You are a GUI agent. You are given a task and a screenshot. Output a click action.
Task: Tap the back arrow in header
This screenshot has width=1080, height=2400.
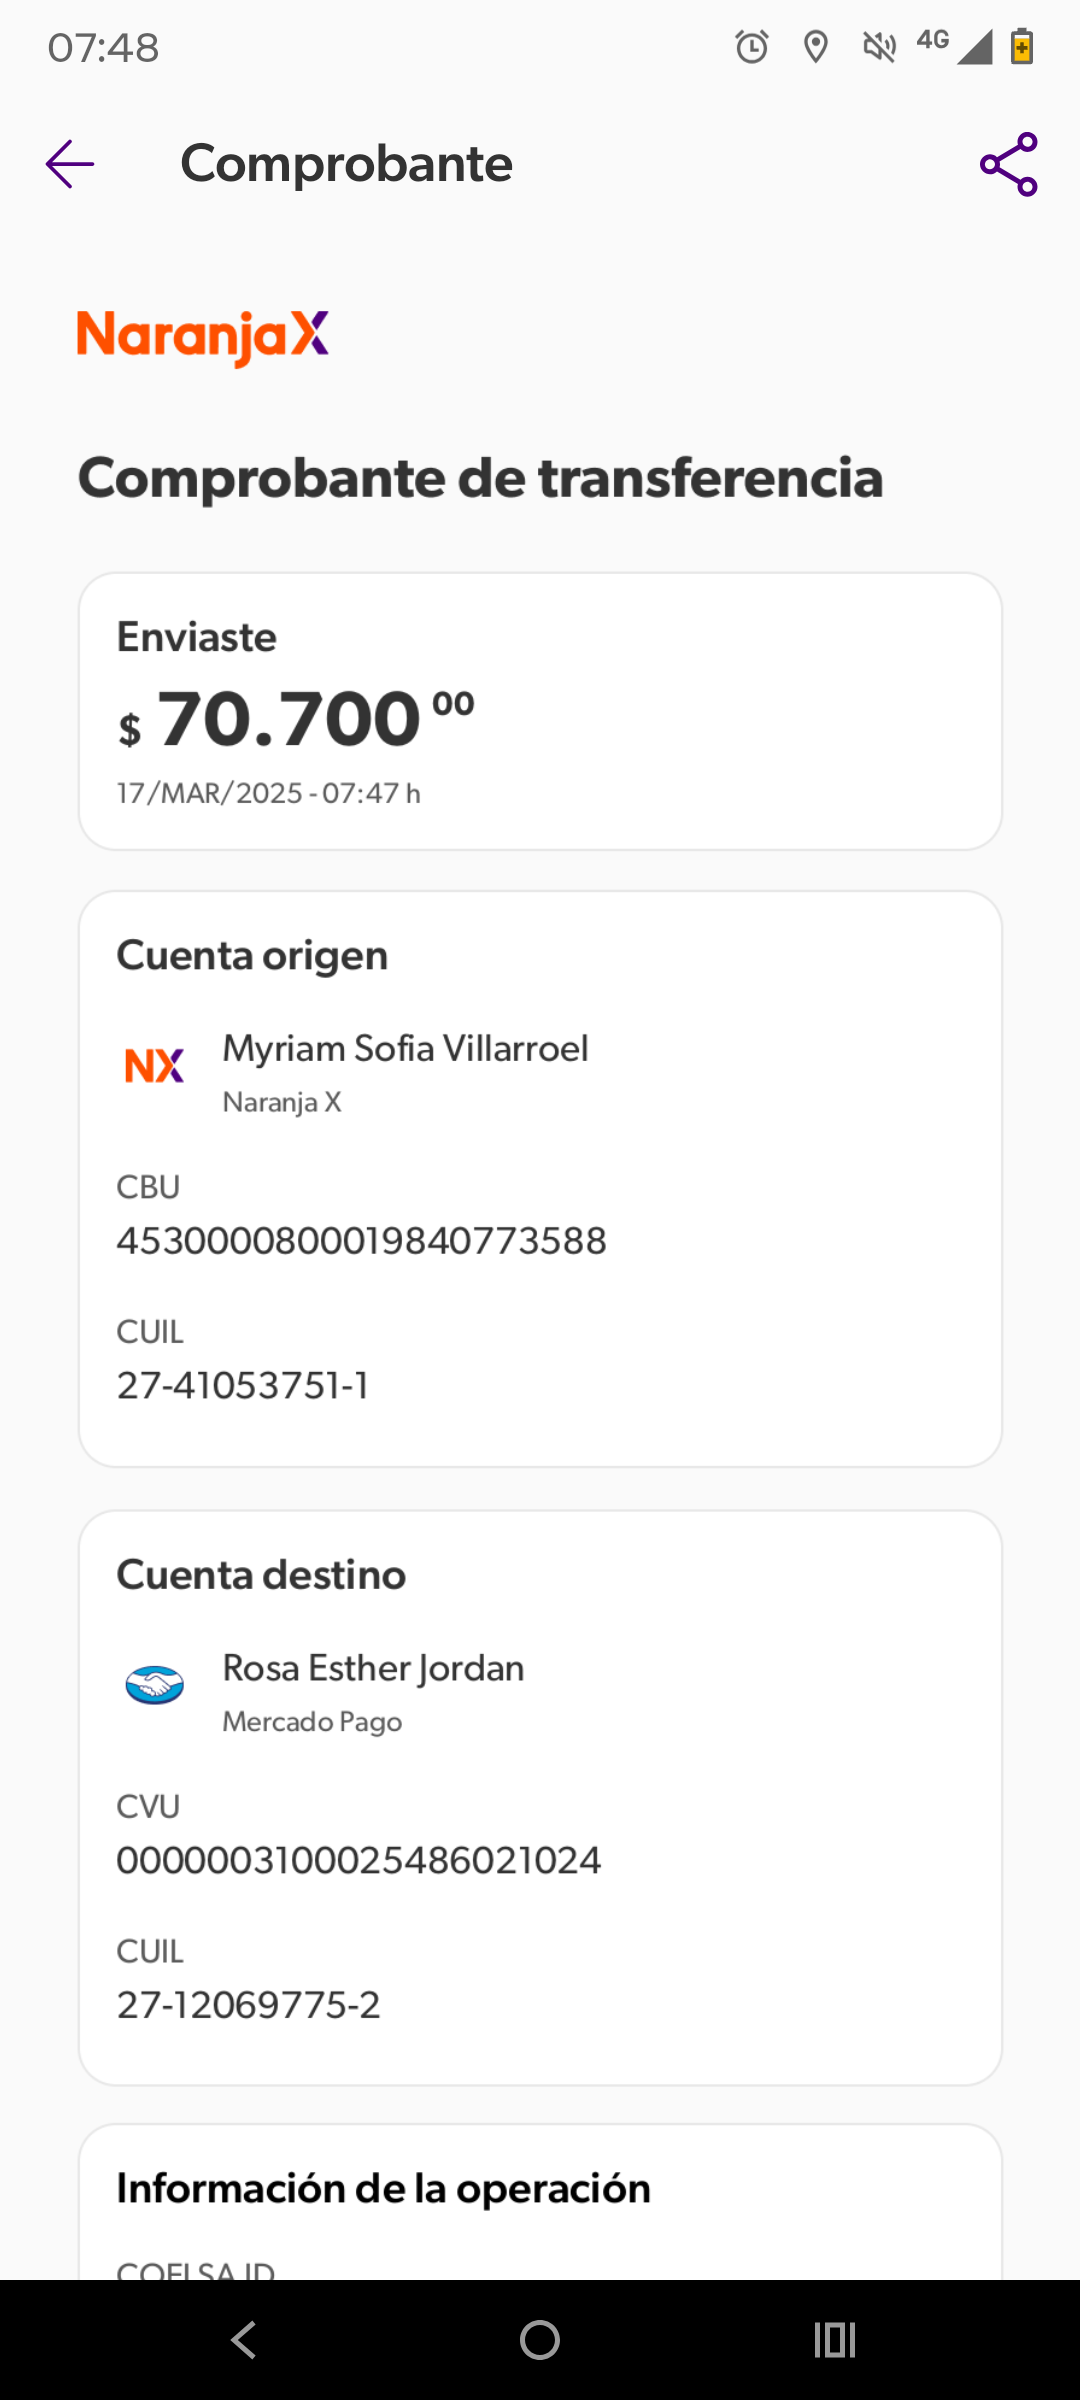coord(70,164)
